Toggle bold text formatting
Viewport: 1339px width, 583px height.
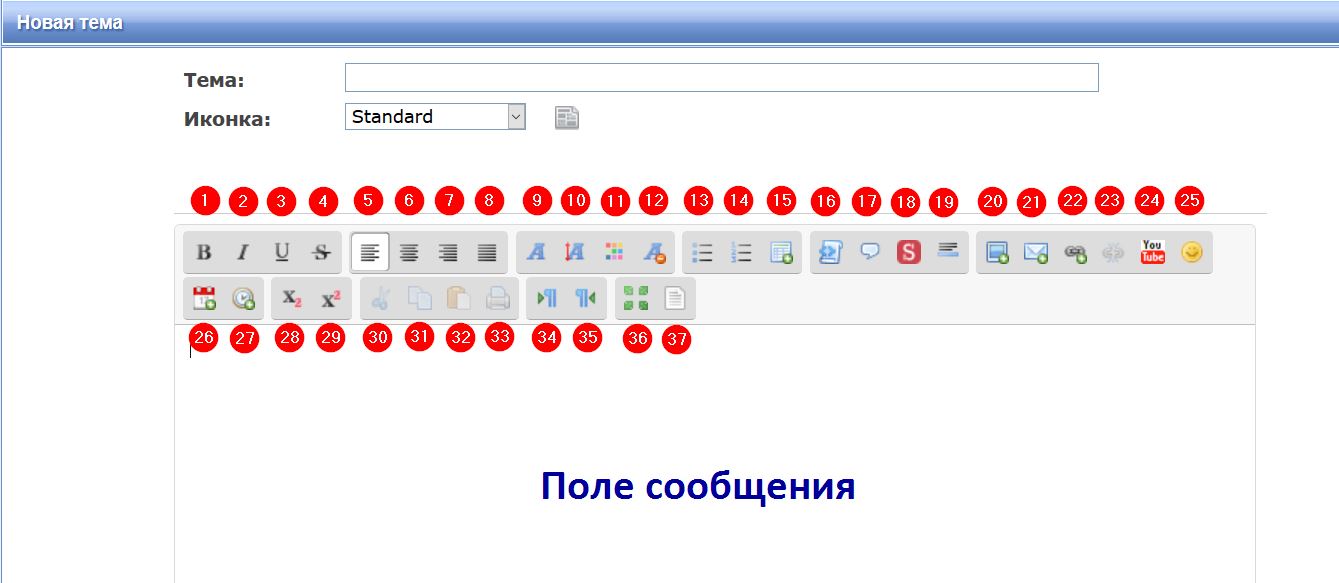coord(204,253)
